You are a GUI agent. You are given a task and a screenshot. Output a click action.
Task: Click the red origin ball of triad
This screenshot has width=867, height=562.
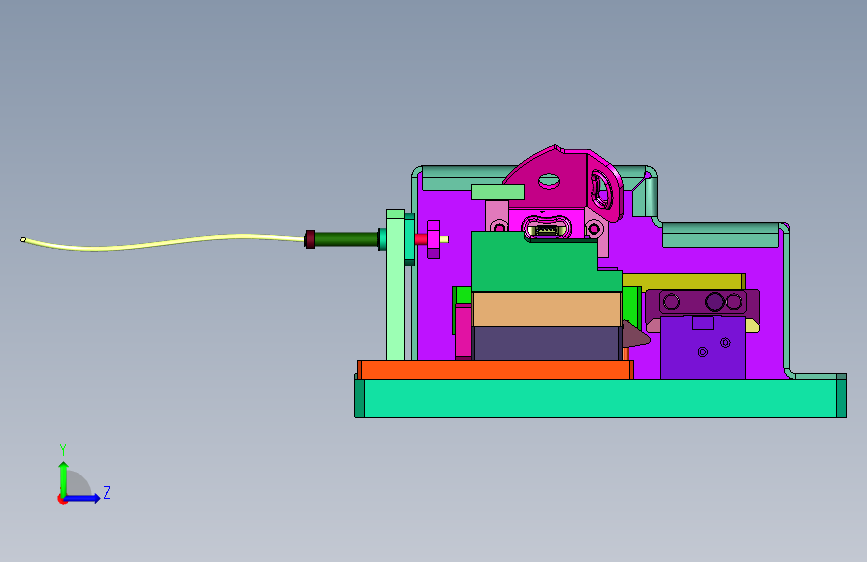coord(62,499)
